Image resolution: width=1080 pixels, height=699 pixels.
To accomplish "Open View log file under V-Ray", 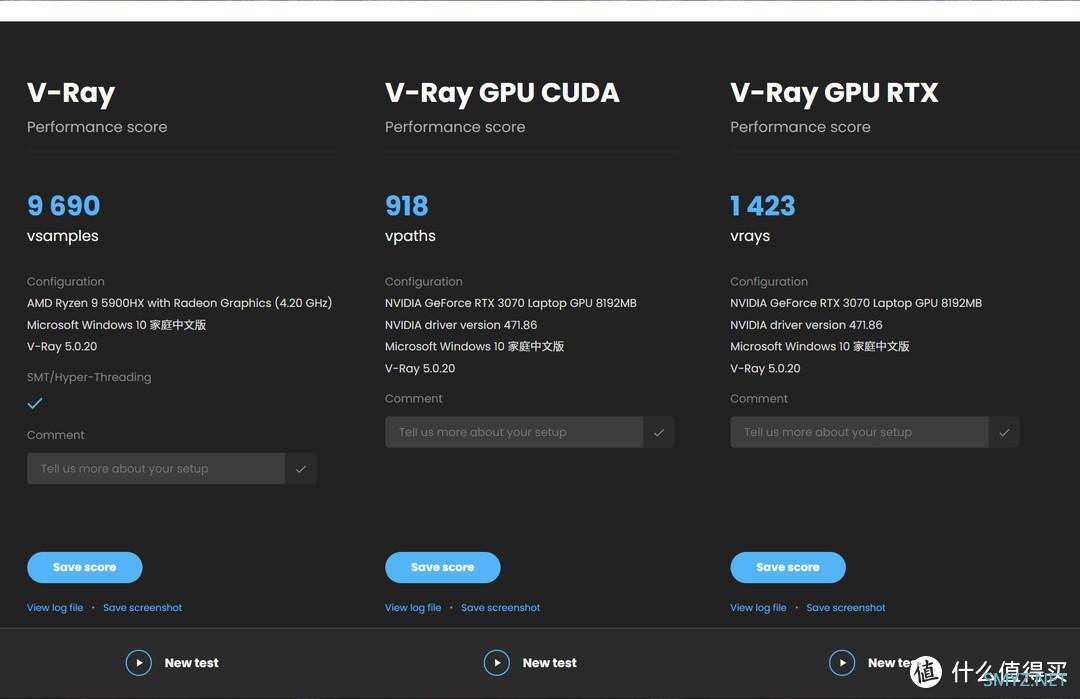I will 55,607.
